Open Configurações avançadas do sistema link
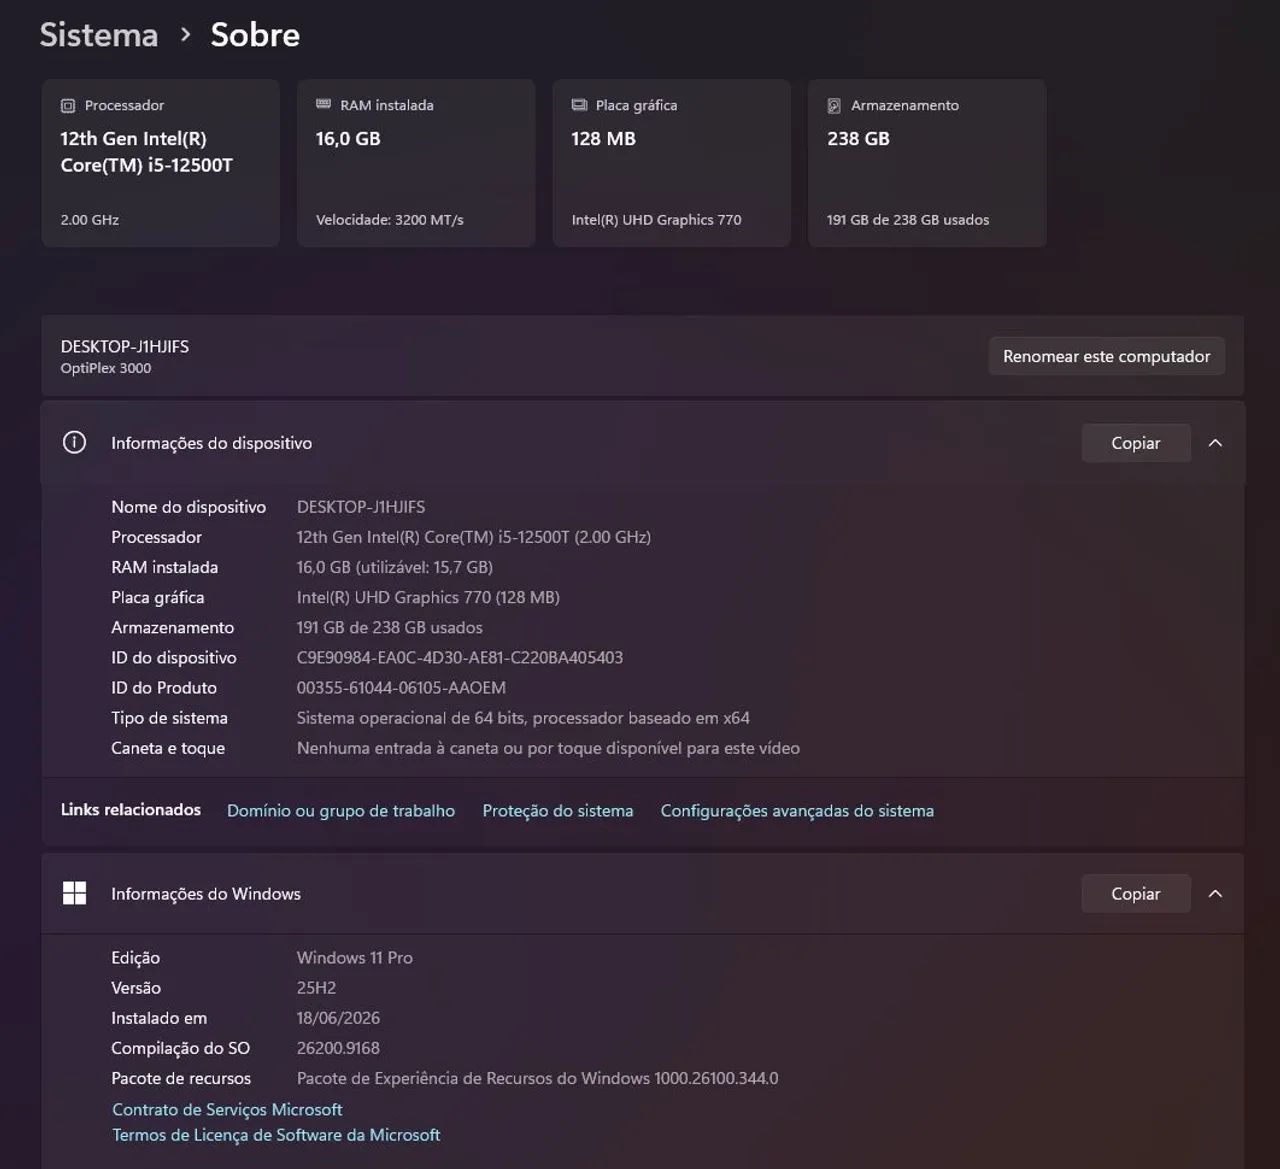This screenshot has width=1280, height=1169. pyautogui.click(x=797, y=811)
